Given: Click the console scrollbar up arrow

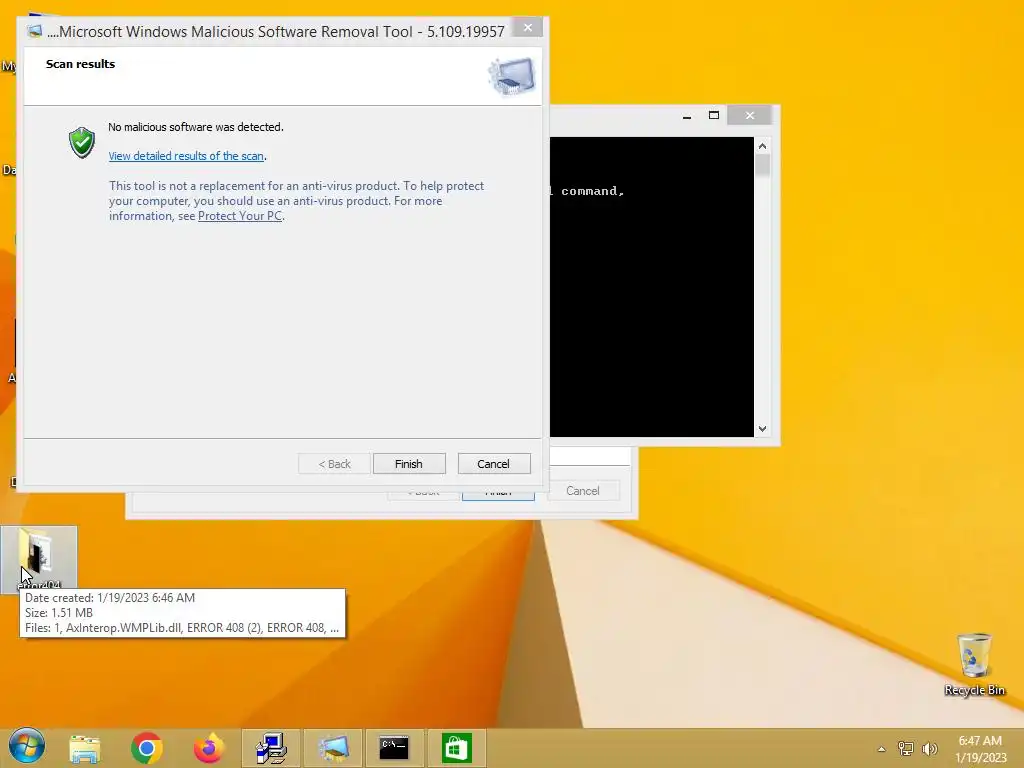Looking at the screenshot, I should coord(762,146).
